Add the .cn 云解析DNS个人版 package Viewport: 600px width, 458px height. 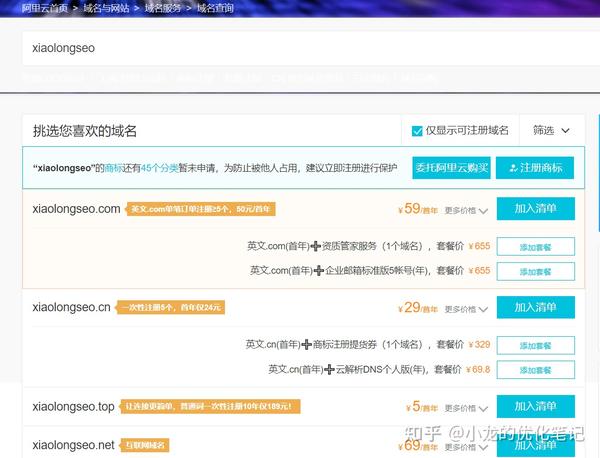pyautogui.click(x=536, y=370)
